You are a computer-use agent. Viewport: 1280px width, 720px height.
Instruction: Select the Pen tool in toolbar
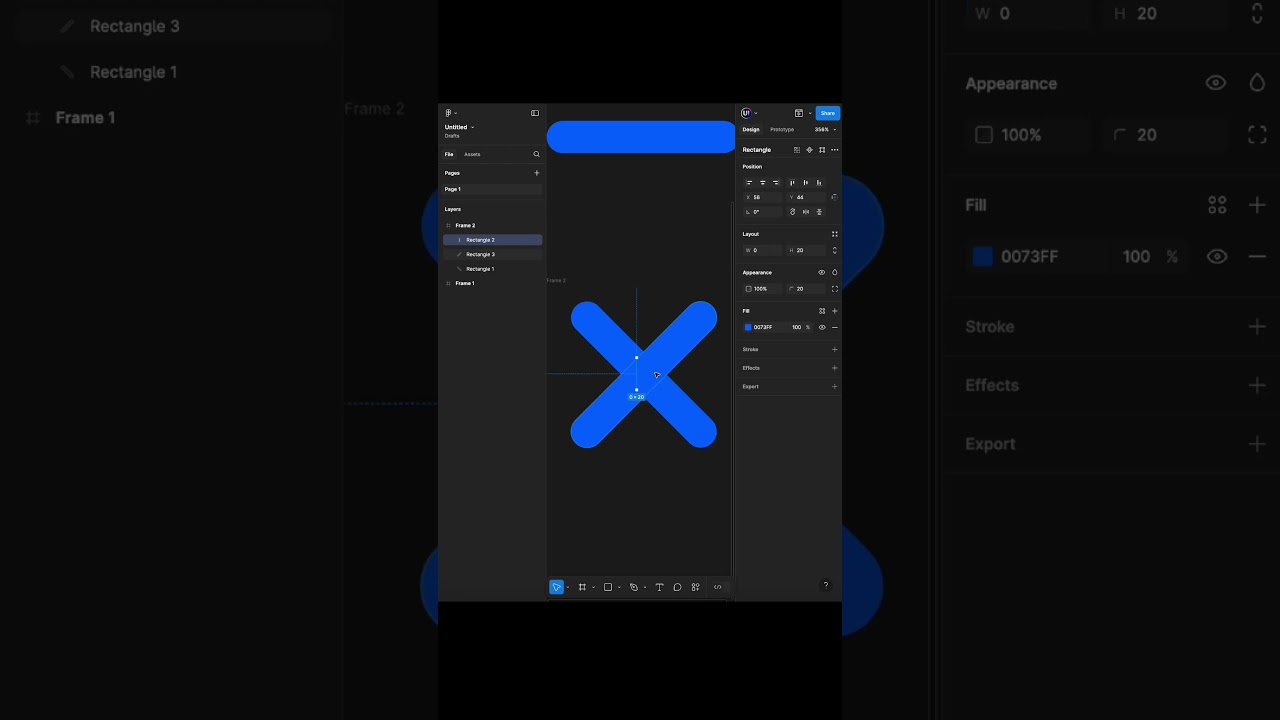[x=633, y=587]
